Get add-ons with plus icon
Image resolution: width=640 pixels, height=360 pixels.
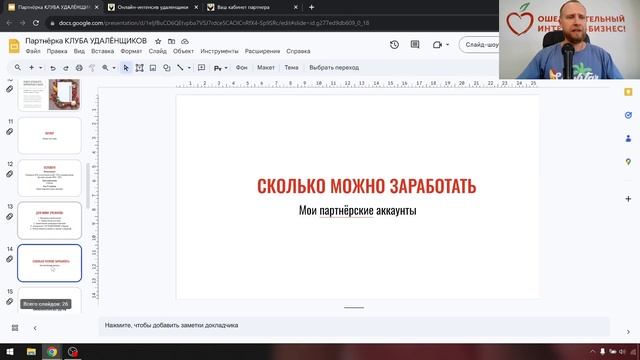[x=628, y=199]
